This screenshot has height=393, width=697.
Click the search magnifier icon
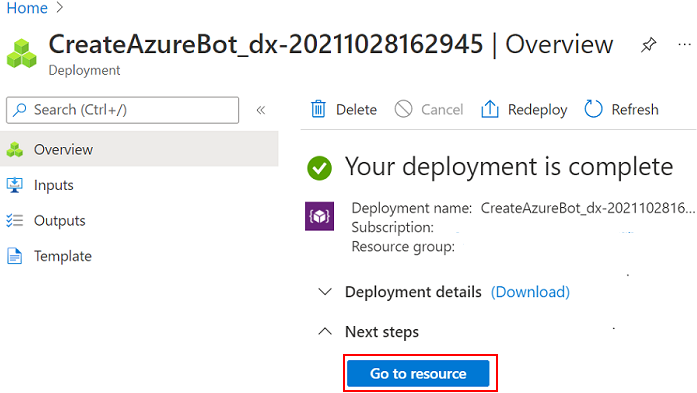(x=20, y=110)
